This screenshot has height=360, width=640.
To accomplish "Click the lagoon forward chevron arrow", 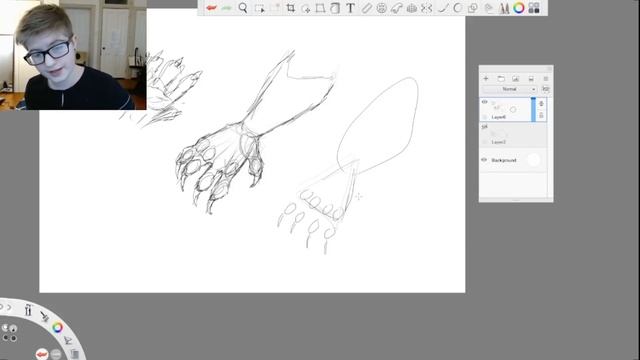I will [9, 307].
